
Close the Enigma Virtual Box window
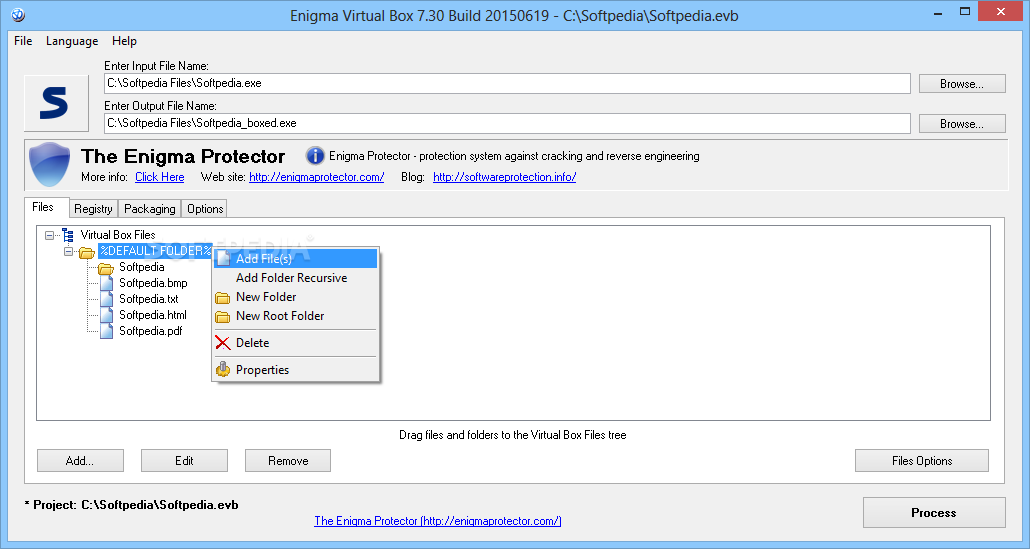tap(1001, 11)
